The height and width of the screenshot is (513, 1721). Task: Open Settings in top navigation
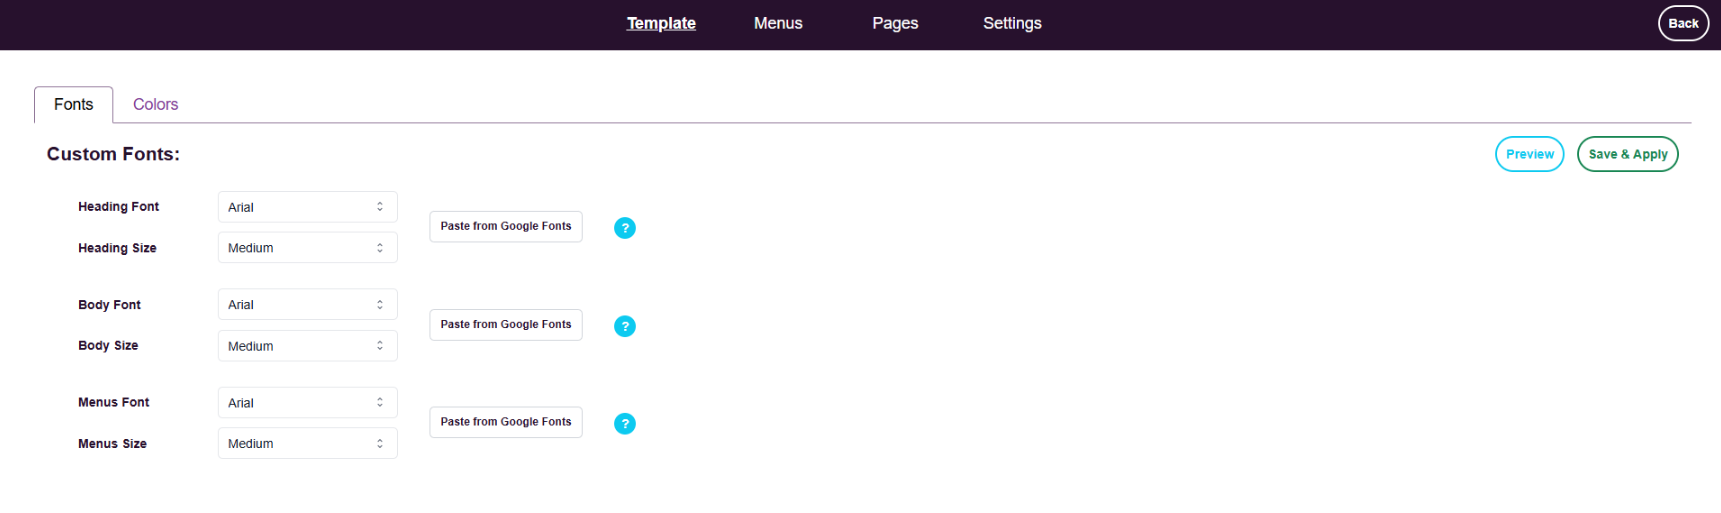tap(1012, 23)
